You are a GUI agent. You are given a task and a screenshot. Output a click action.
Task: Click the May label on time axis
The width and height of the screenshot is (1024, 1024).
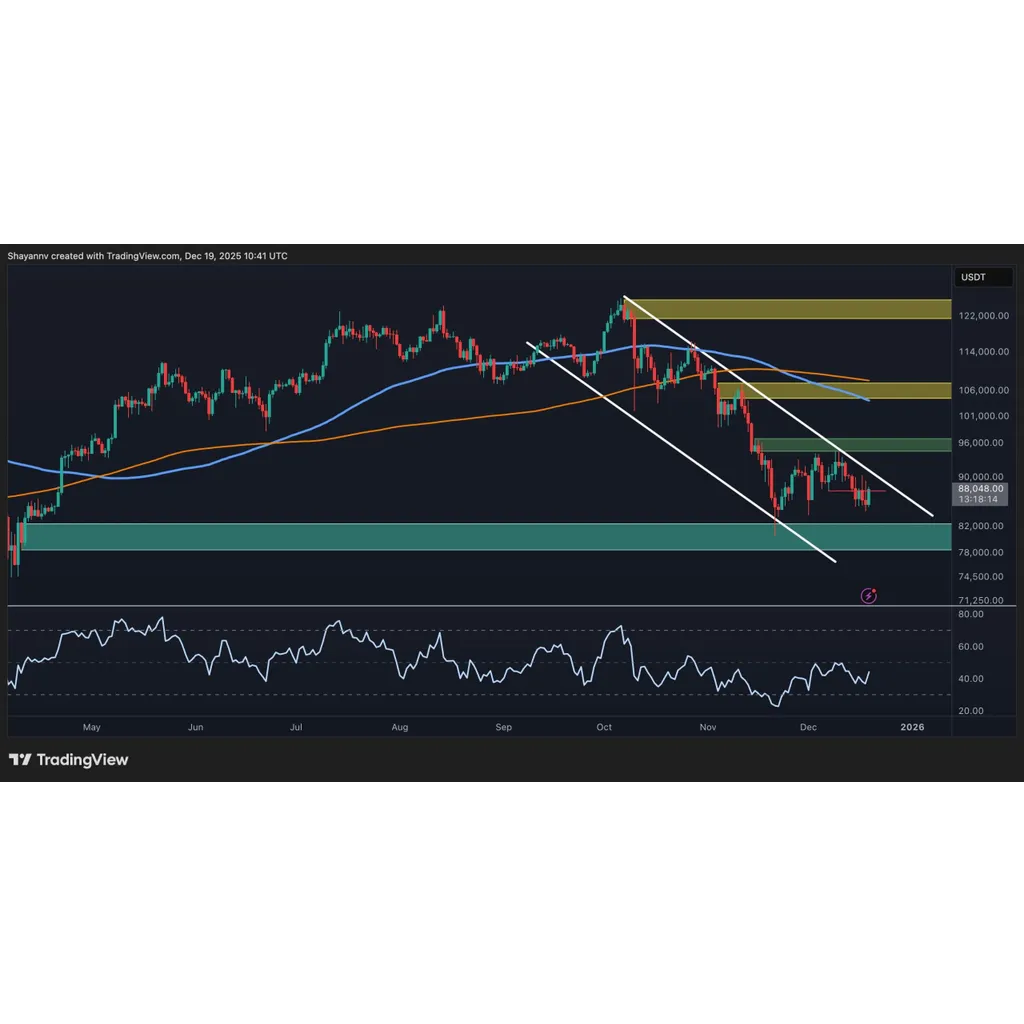click(x=91, y=727)
